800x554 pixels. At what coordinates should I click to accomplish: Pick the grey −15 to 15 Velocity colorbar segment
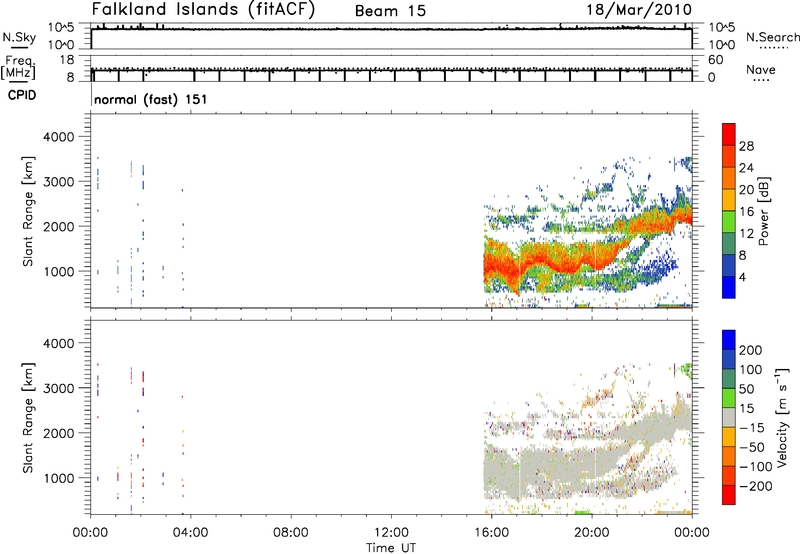(729, 418)
